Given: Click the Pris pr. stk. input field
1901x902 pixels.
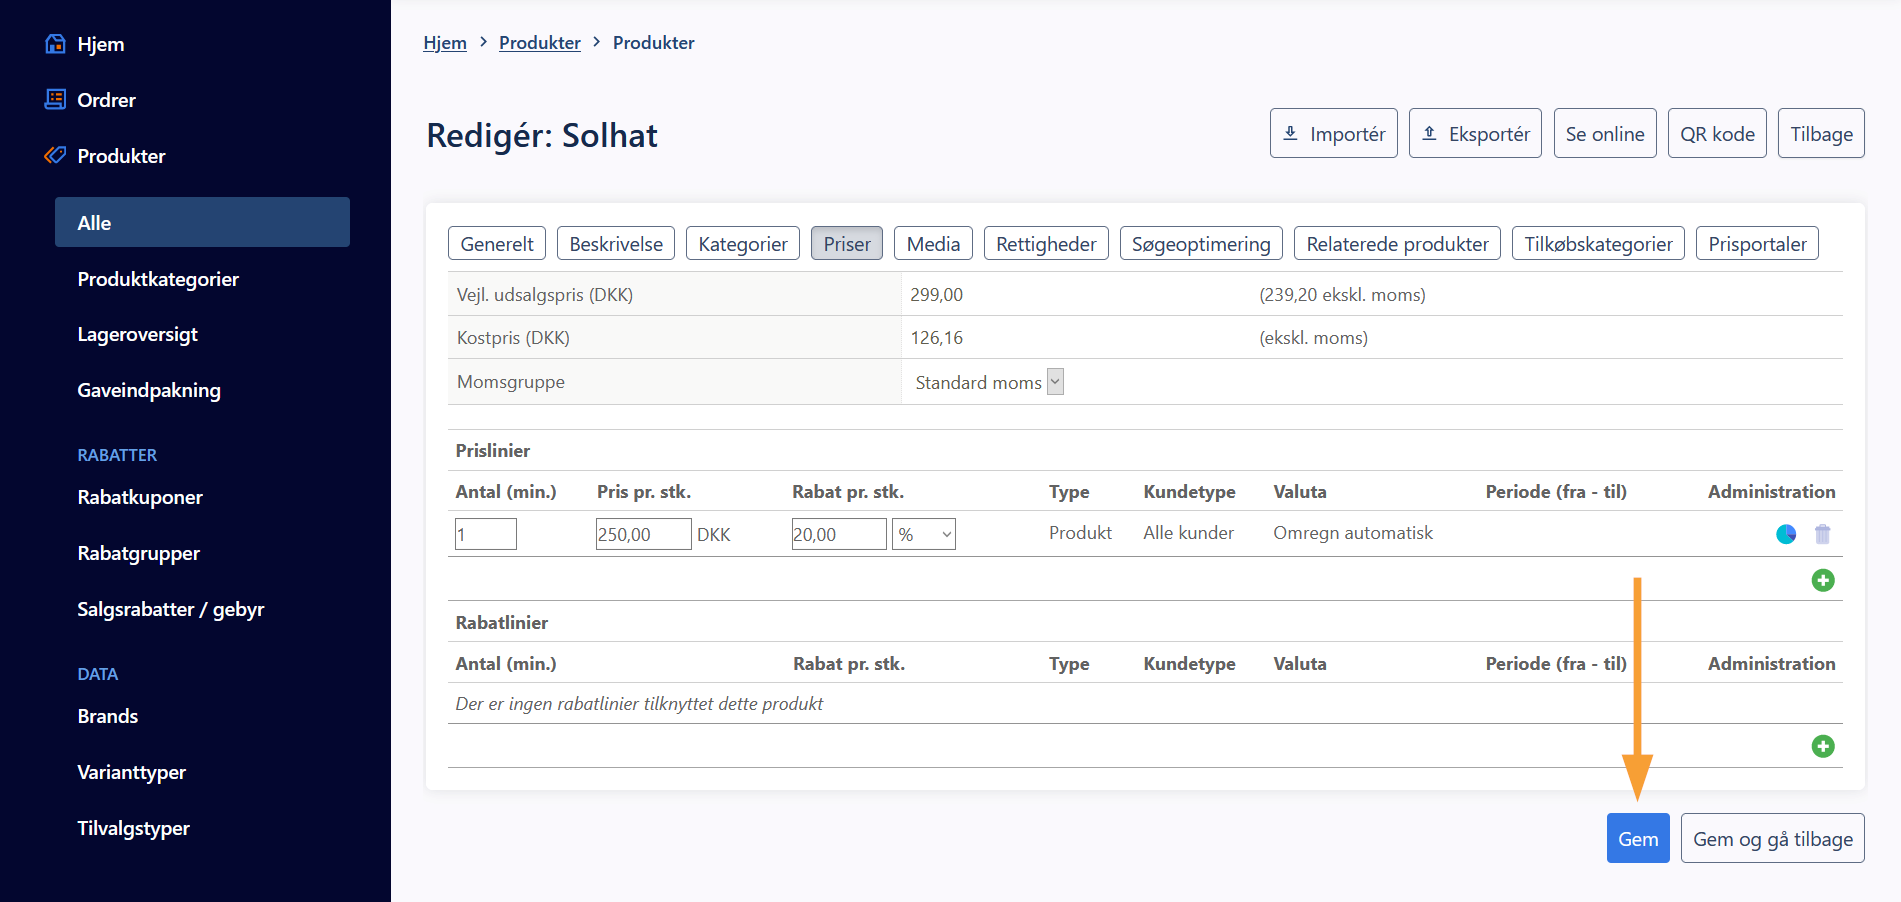Looking at the screenshot, I should [642, 534].
